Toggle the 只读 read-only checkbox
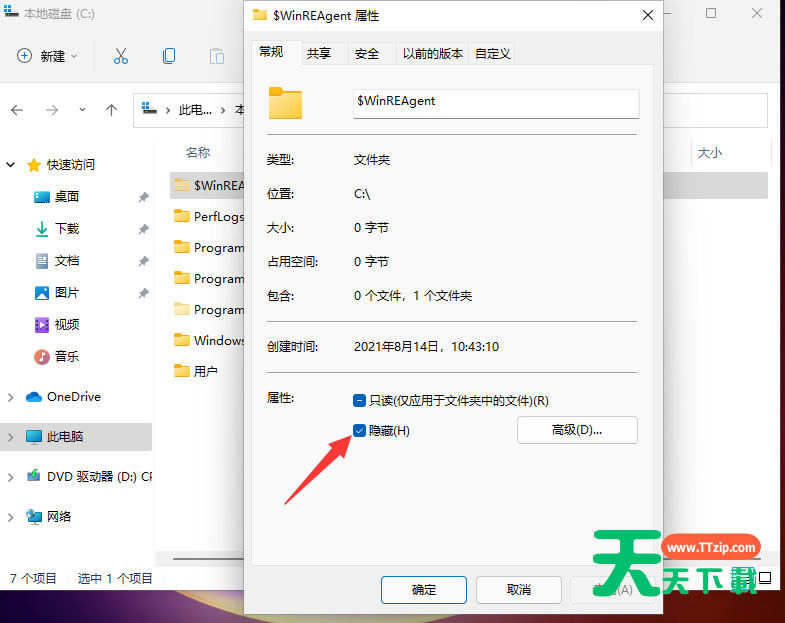This screenshot has height=623, width=785. point(359,401)
